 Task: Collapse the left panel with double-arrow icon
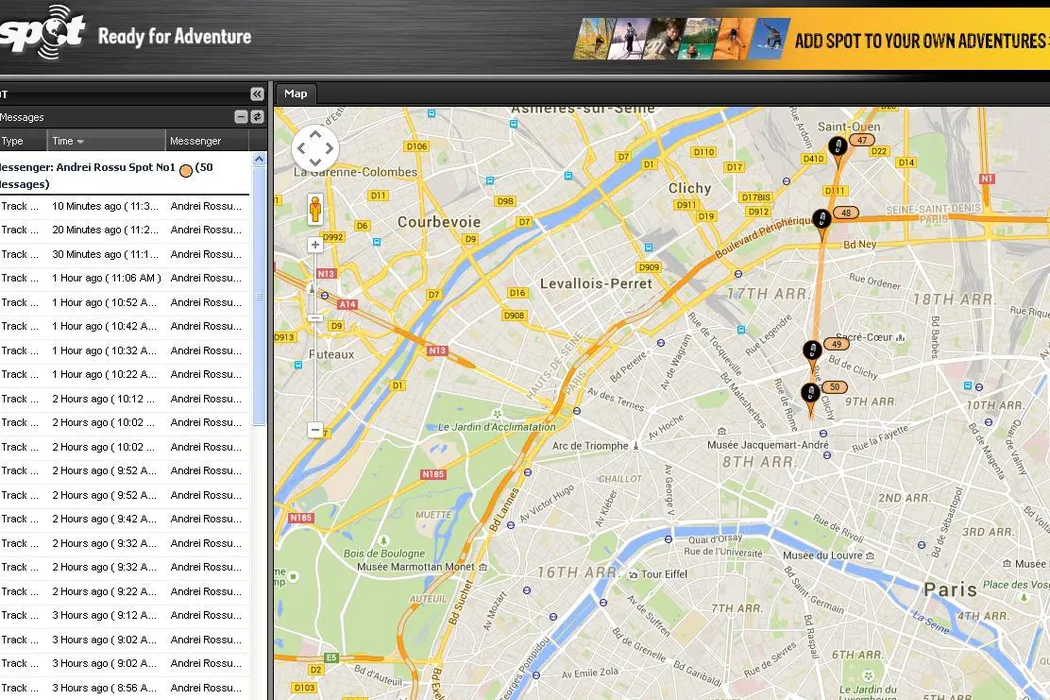click(257, 94)
